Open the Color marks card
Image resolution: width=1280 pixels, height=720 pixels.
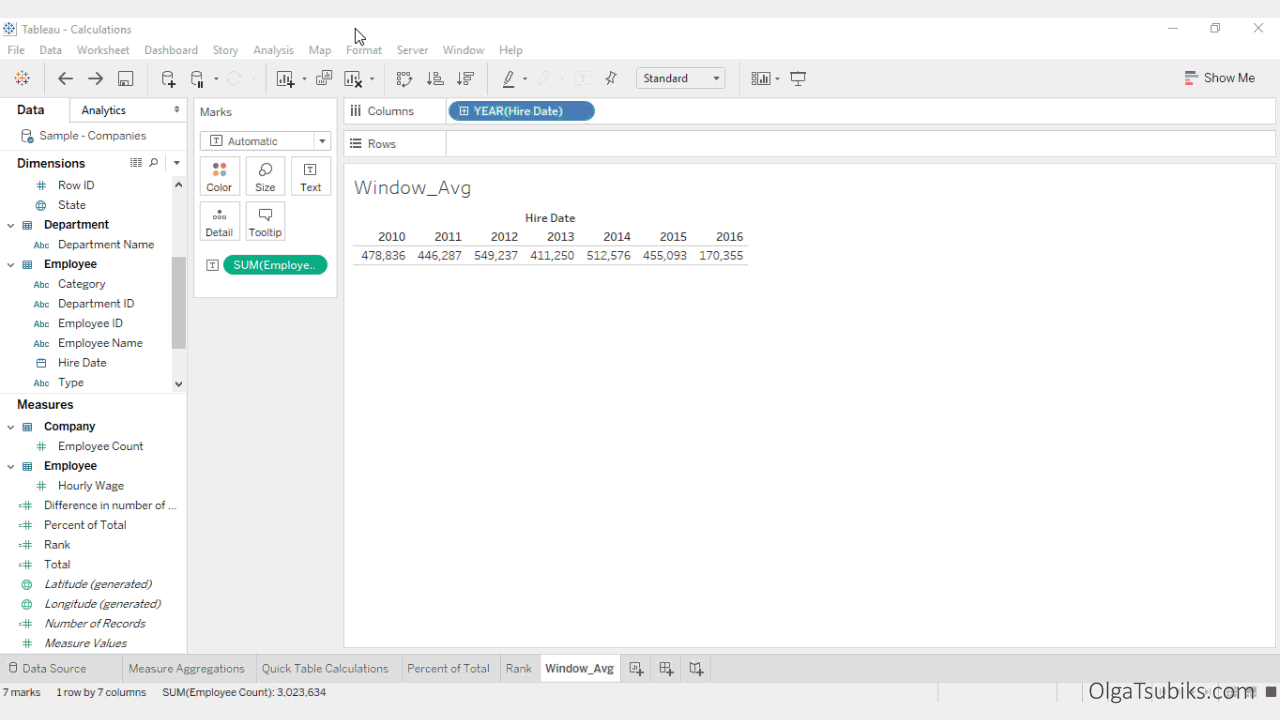click(x=219, y=176)
